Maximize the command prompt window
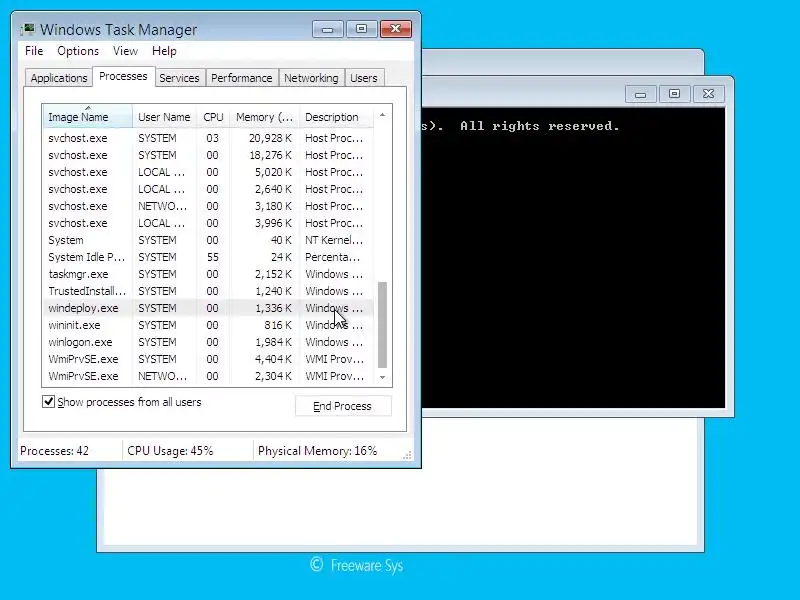This screenshot has height=600, width=800. click(x=674, y=94)
